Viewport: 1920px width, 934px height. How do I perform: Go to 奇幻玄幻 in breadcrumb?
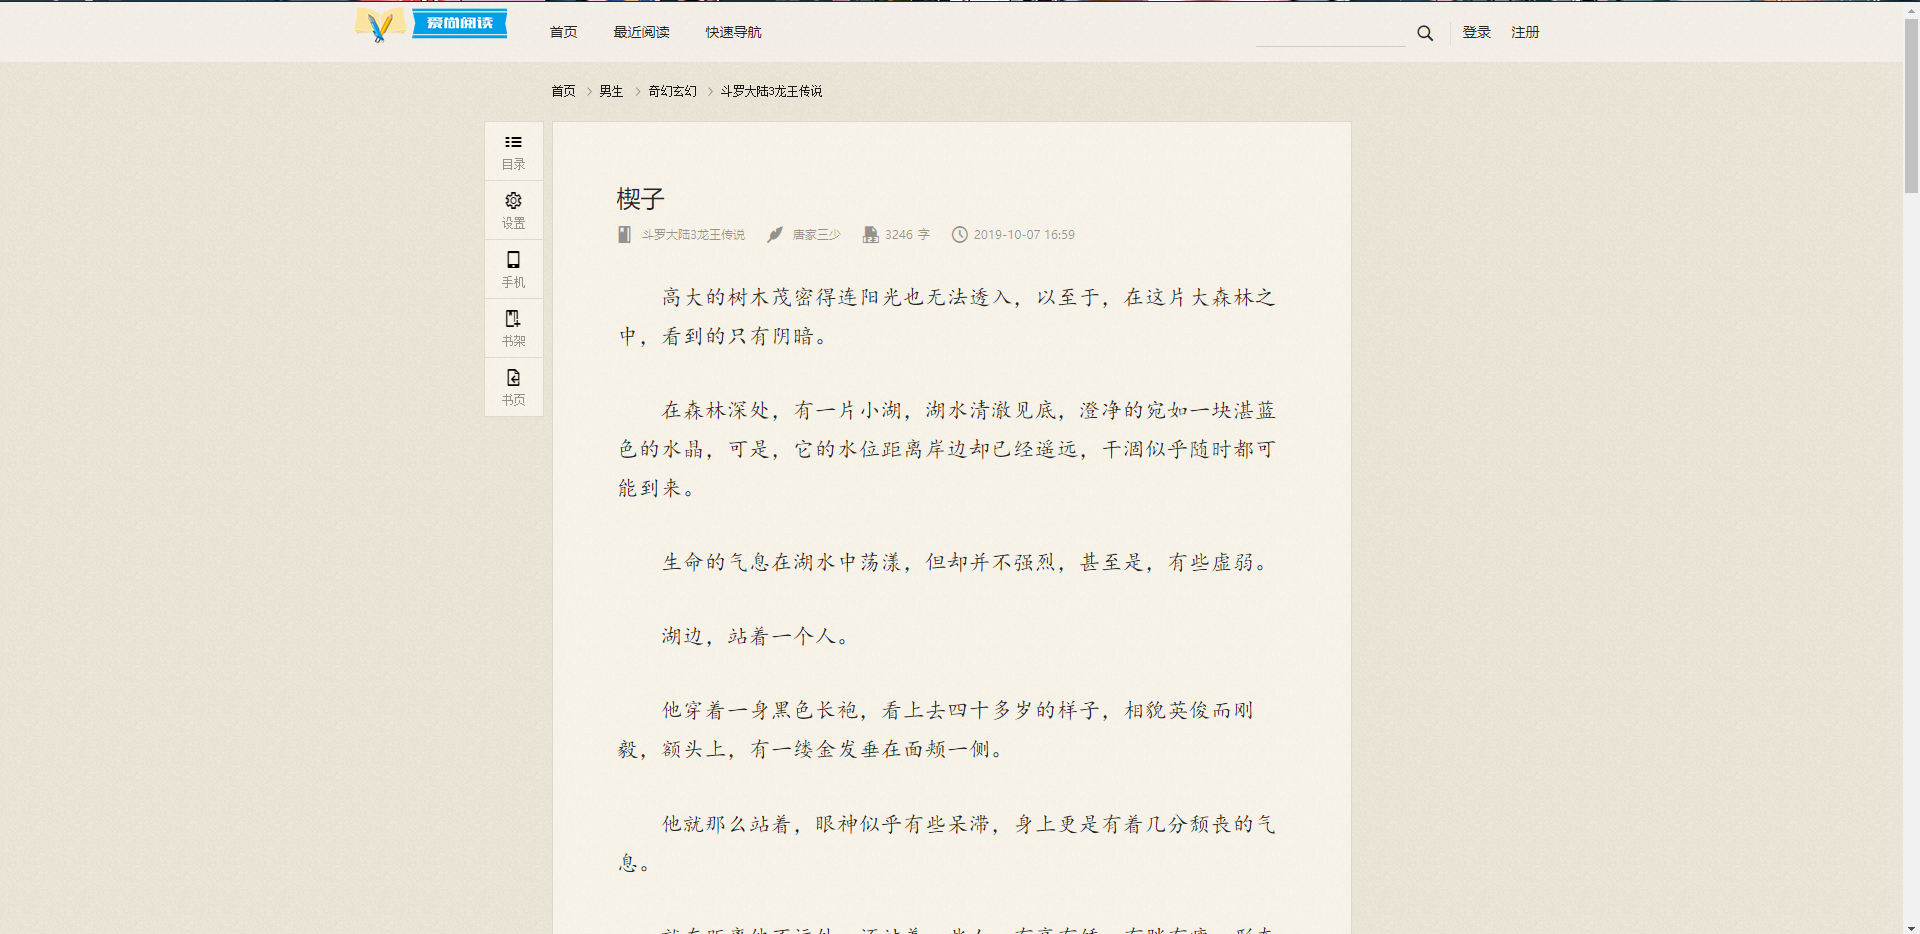[672, 91]
